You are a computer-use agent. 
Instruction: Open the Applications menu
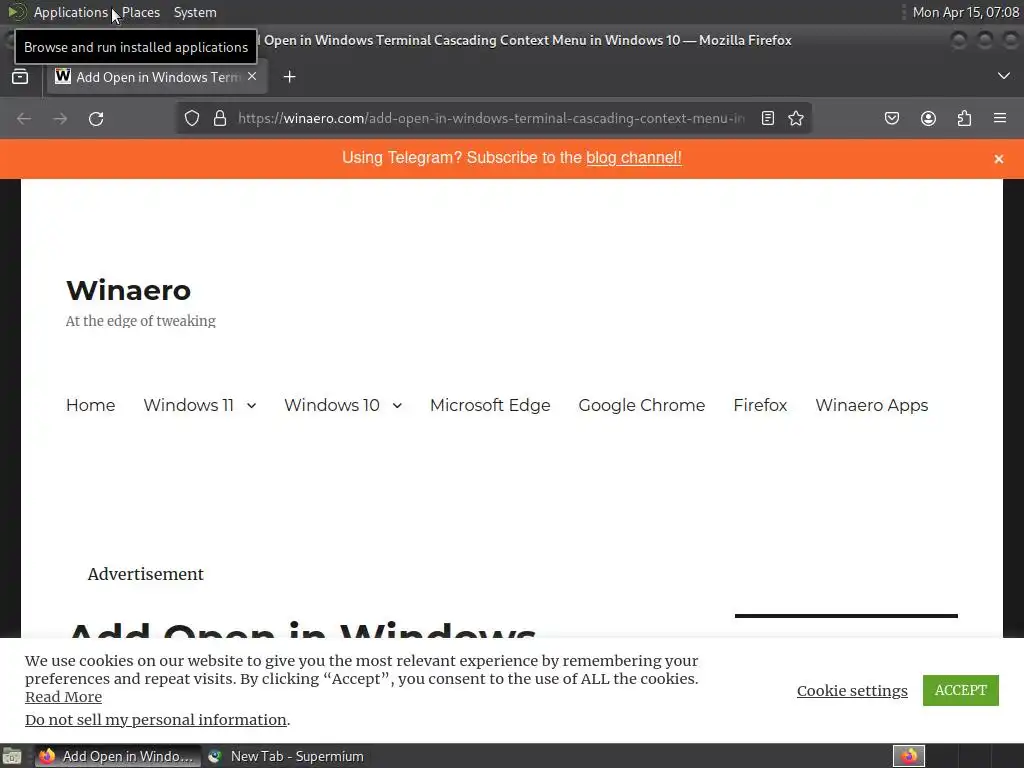71,12
